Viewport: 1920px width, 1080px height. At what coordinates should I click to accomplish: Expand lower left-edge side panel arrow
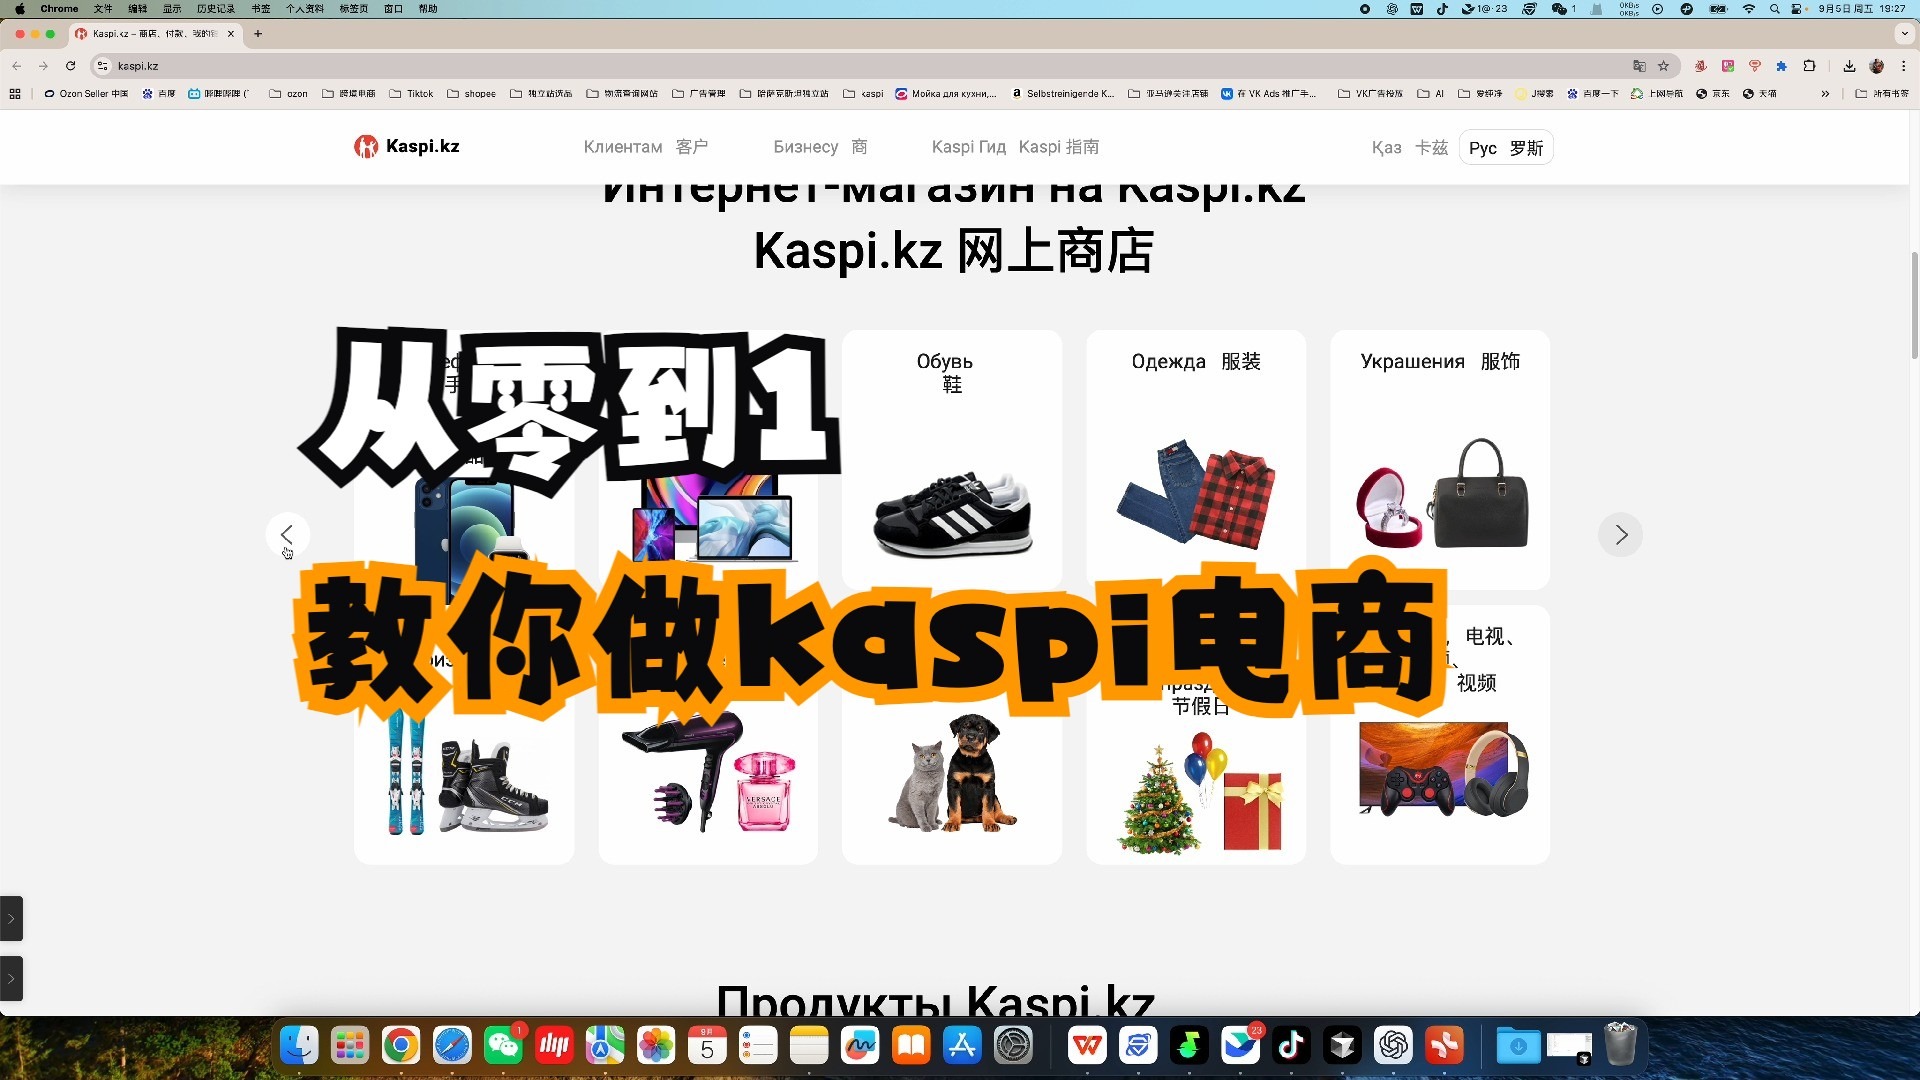[11, 978]
